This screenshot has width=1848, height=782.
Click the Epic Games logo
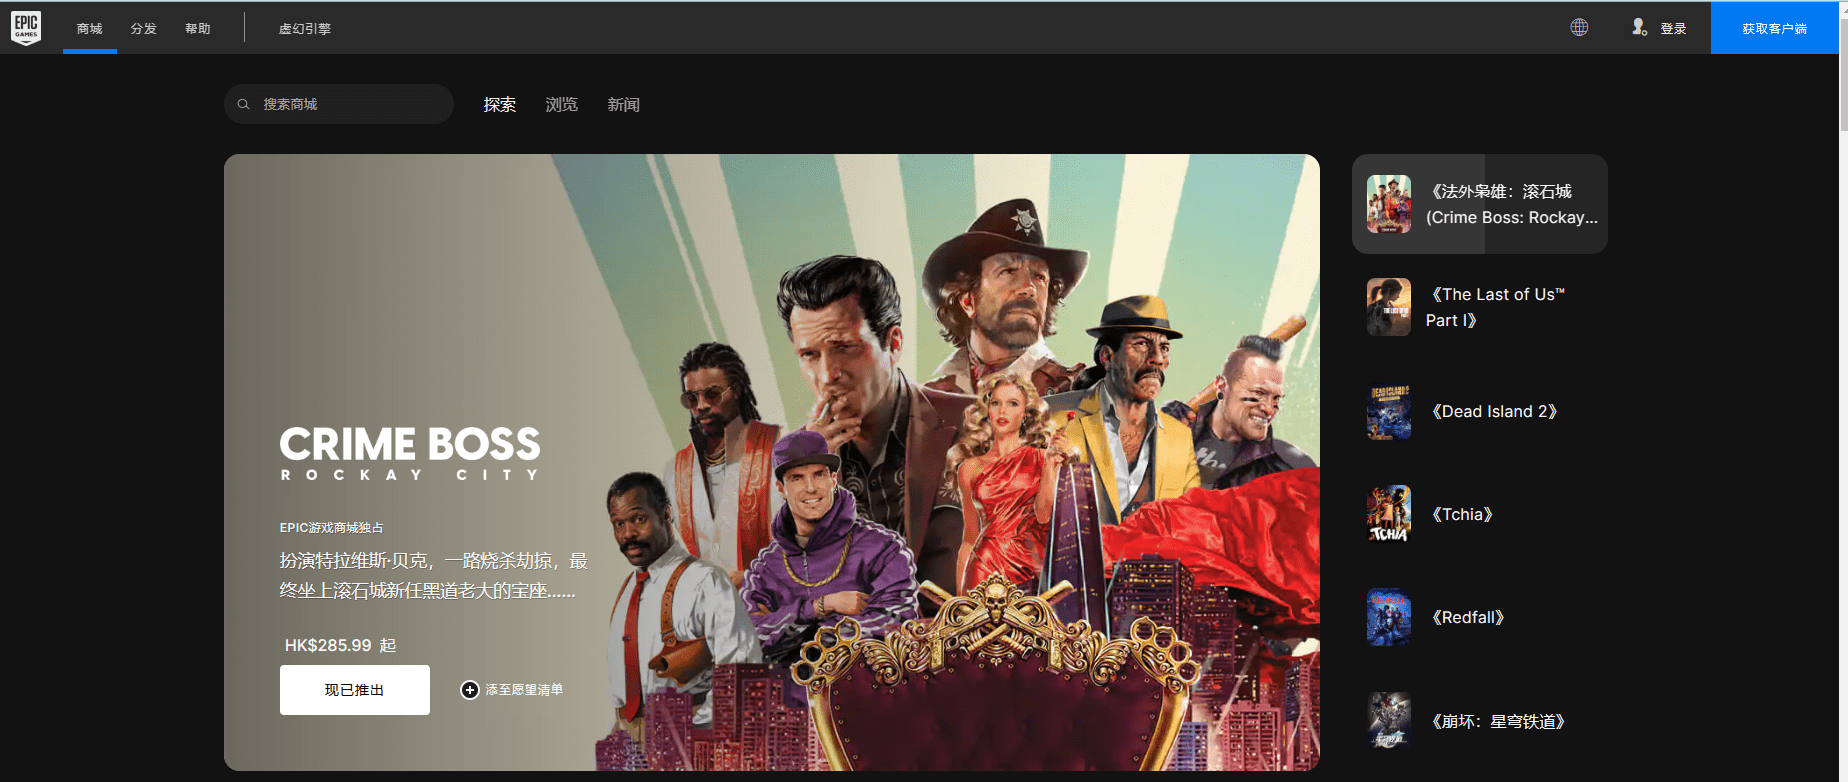tap(26, 28)
